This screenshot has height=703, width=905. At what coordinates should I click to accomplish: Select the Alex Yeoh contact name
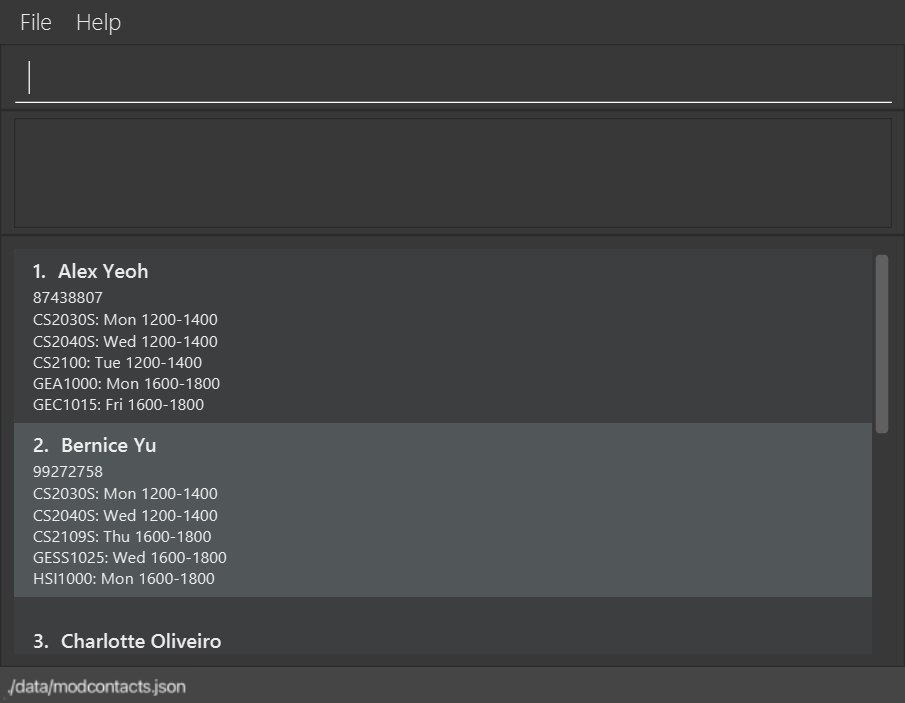[103, 271]
